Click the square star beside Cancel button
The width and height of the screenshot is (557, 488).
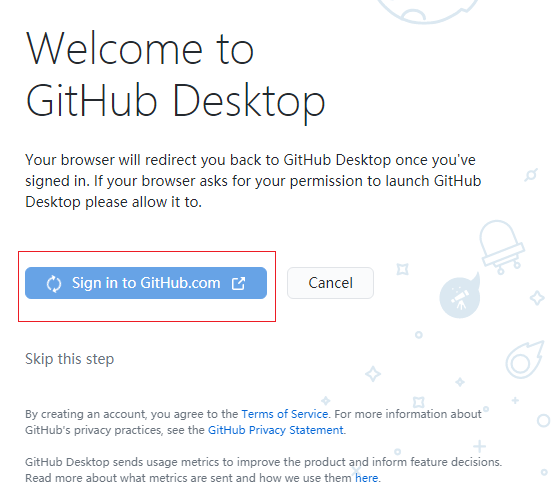tap(402, 269)
